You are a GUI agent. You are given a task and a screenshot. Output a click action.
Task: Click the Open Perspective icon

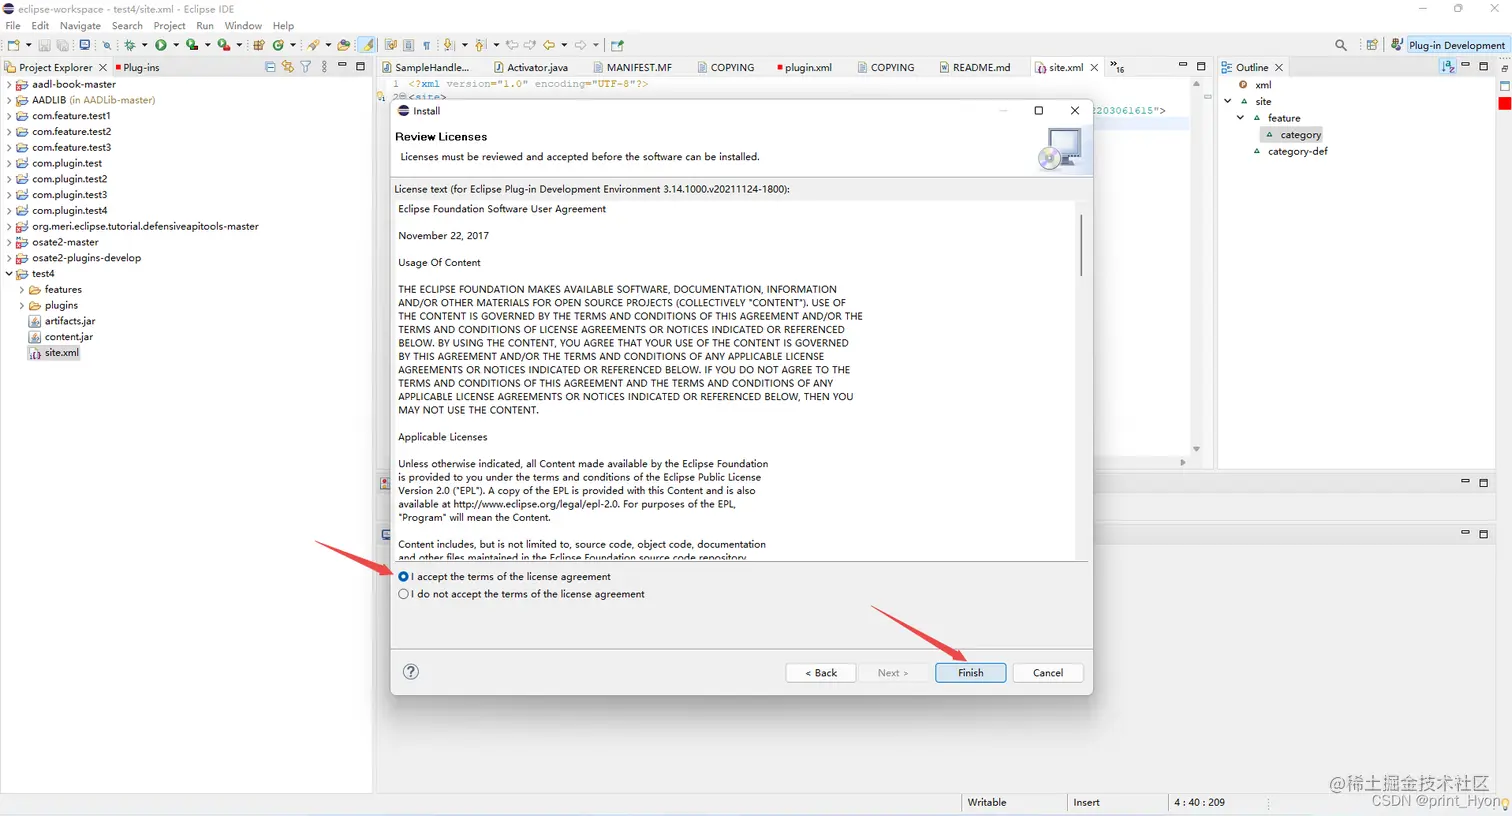point(1372,45)
